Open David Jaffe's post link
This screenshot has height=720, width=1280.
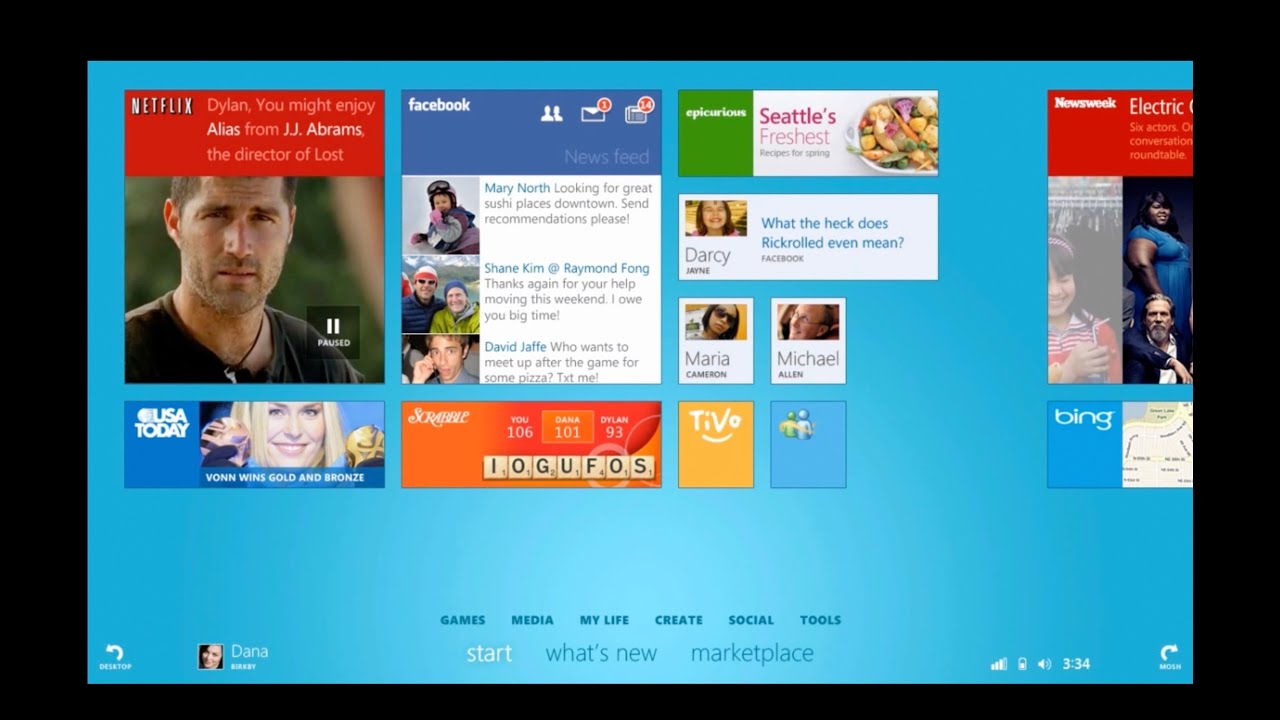[515, 347]
